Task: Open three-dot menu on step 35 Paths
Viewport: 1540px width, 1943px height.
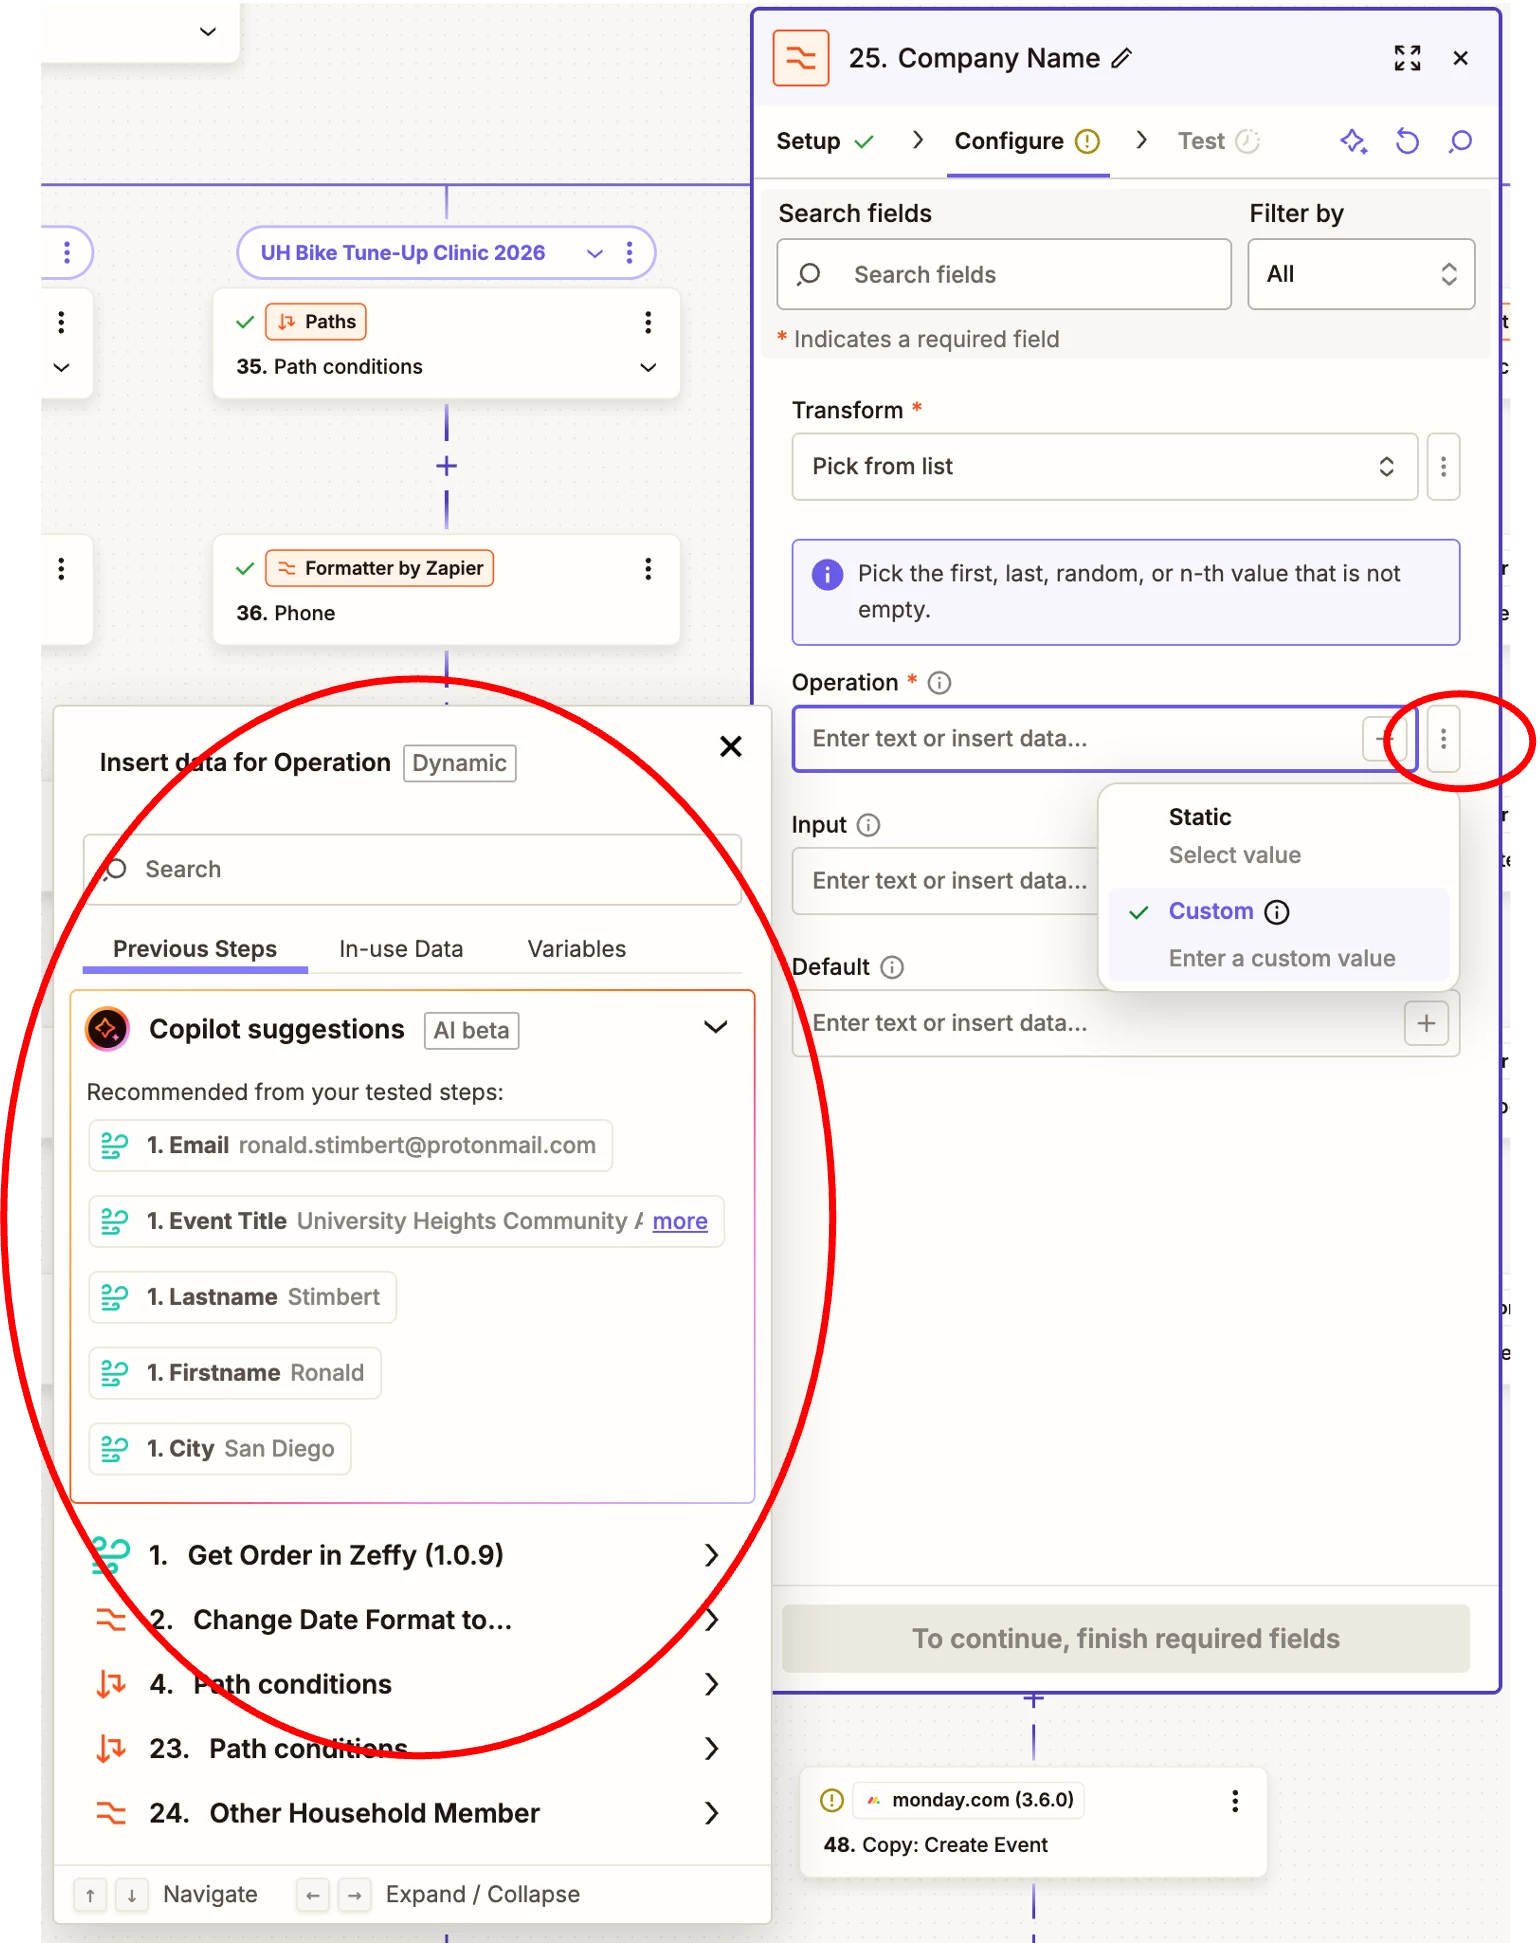Action: click(x=648, y=322)
